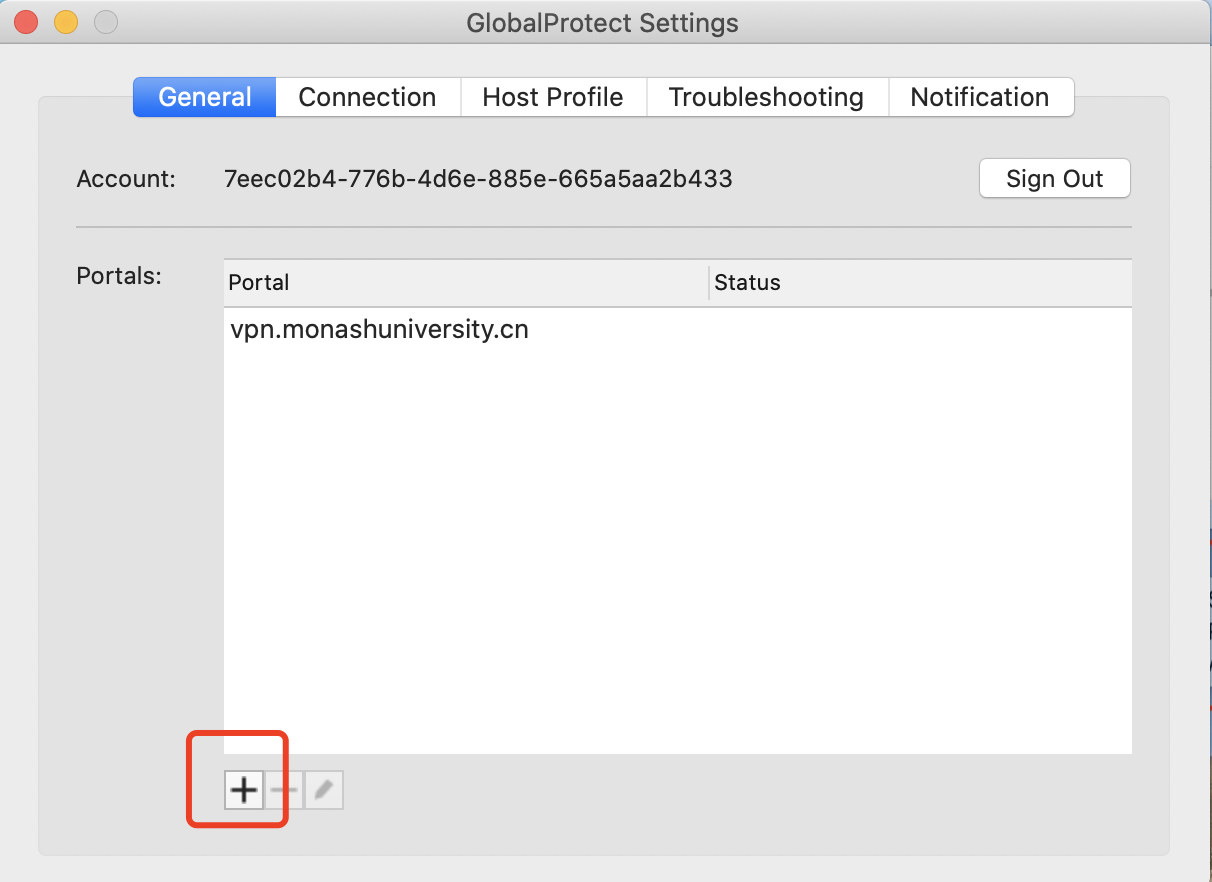
Task: Select the vpn.monashuniversity.cn portal entry
Action: click(x=379, y=329)
